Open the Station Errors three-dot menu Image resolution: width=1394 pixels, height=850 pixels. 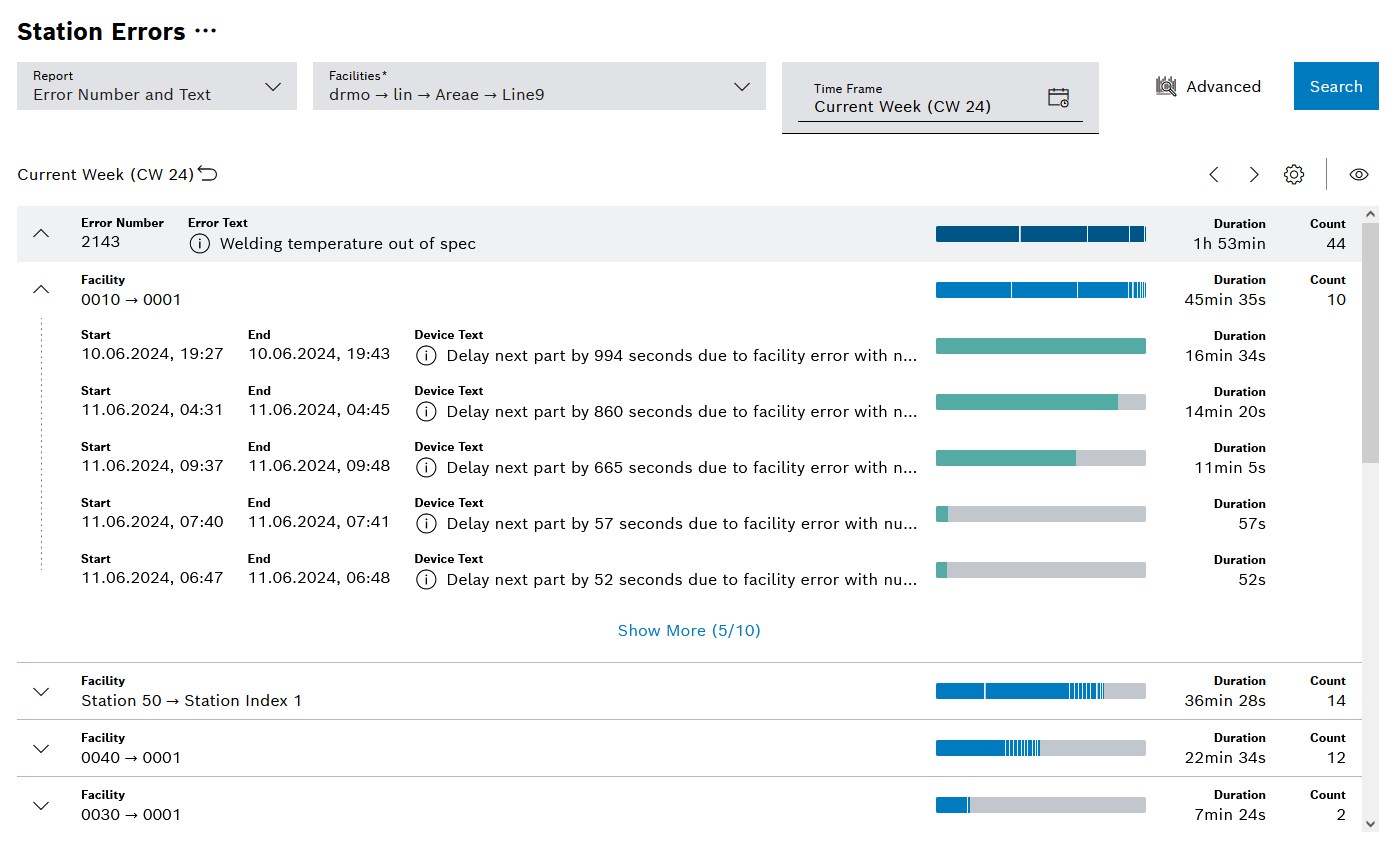click(x=206, y=32)
